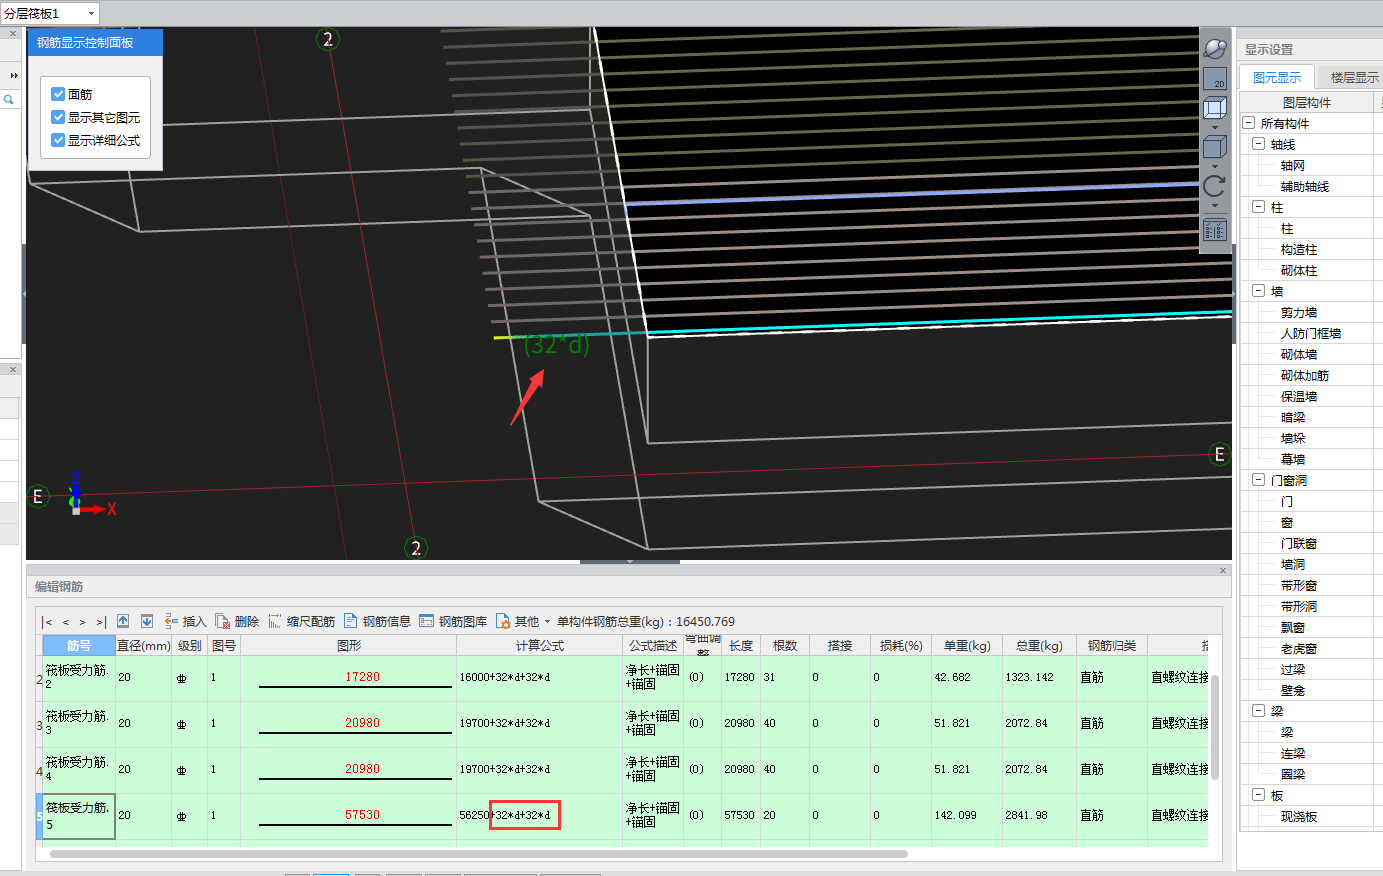Image resolution: width=1383 pixels, height=876 pixels.
Task: Click the 直径(mm) column header
Action: tap(144, 646)
